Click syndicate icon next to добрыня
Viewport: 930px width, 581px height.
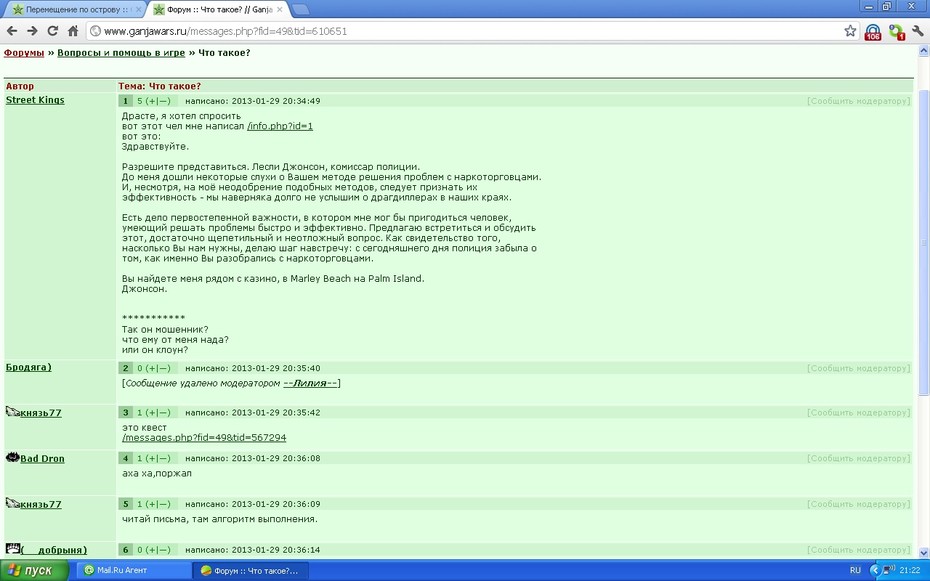point(13,548)
